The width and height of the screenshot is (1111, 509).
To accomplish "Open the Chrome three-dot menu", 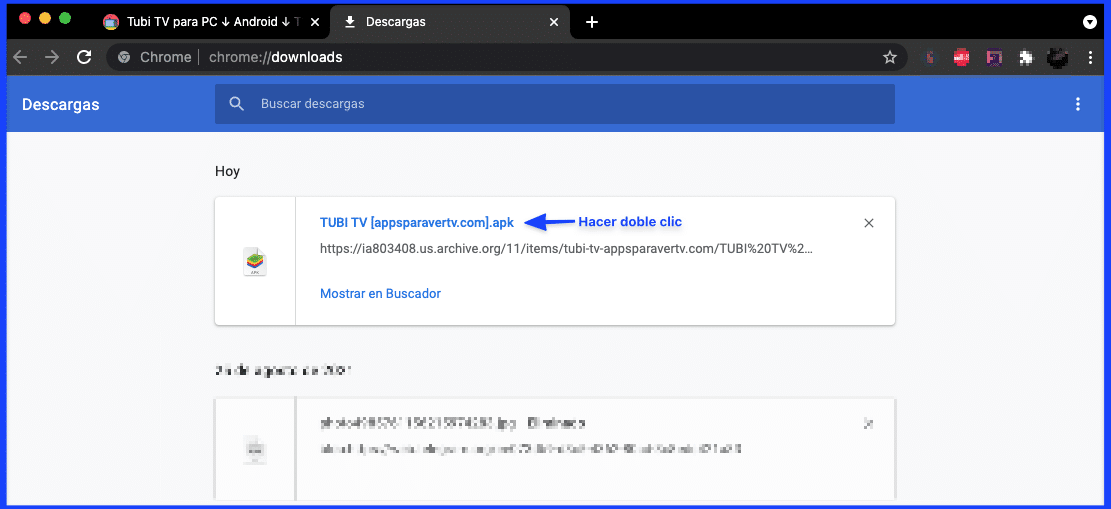I will 1090,57.
